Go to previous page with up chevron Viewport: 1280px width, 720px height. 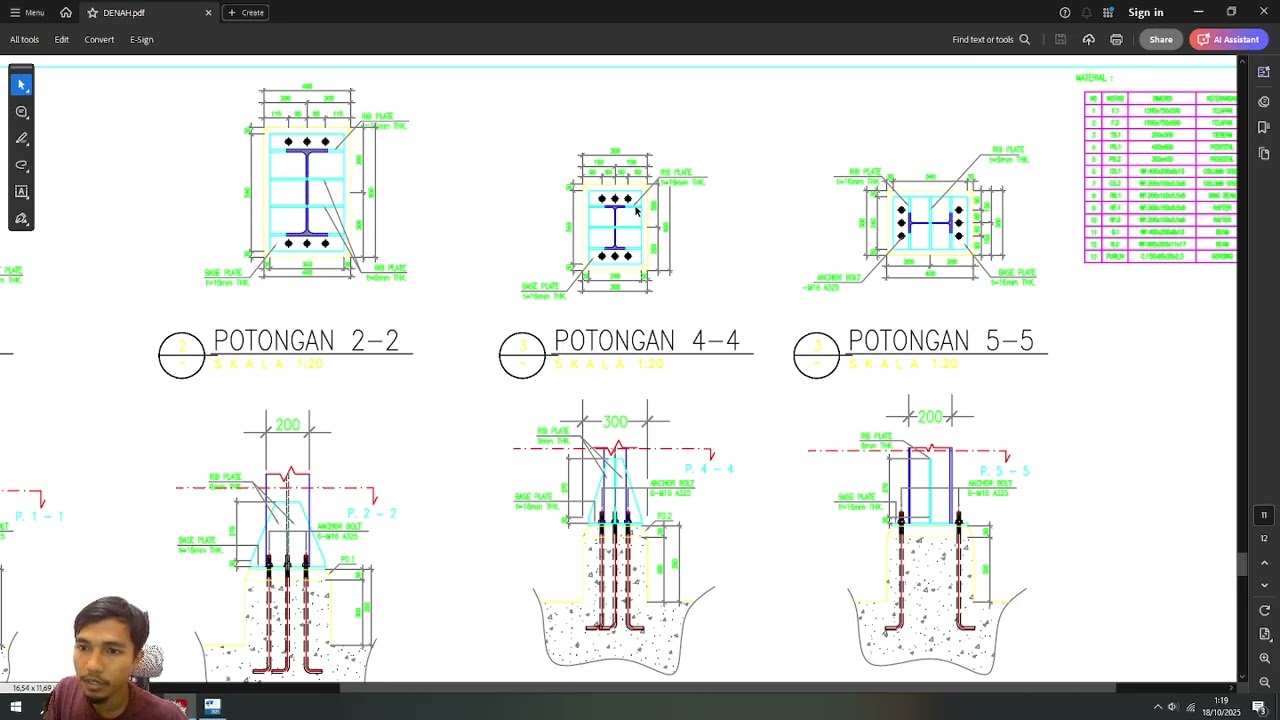[x=1264, y=563]
